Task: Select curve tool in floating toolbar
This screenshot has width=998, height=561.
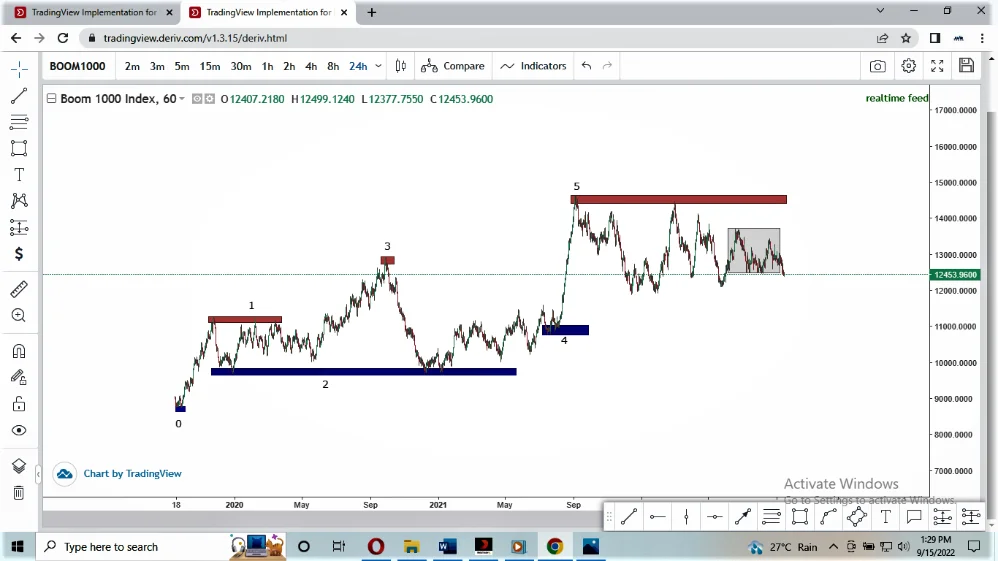Action: 829,517
